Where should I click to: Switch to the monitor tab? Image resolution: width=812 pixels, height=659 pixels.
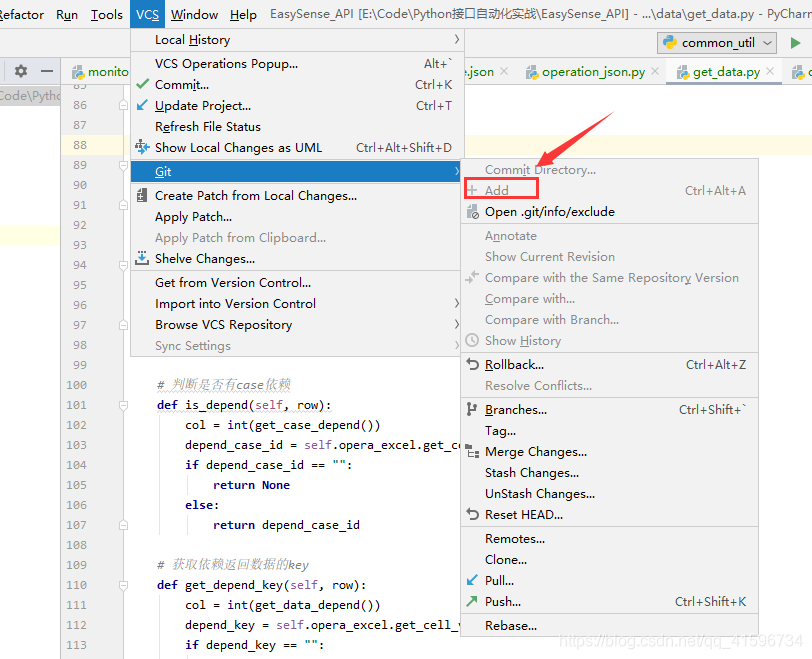tap(100, 72)
